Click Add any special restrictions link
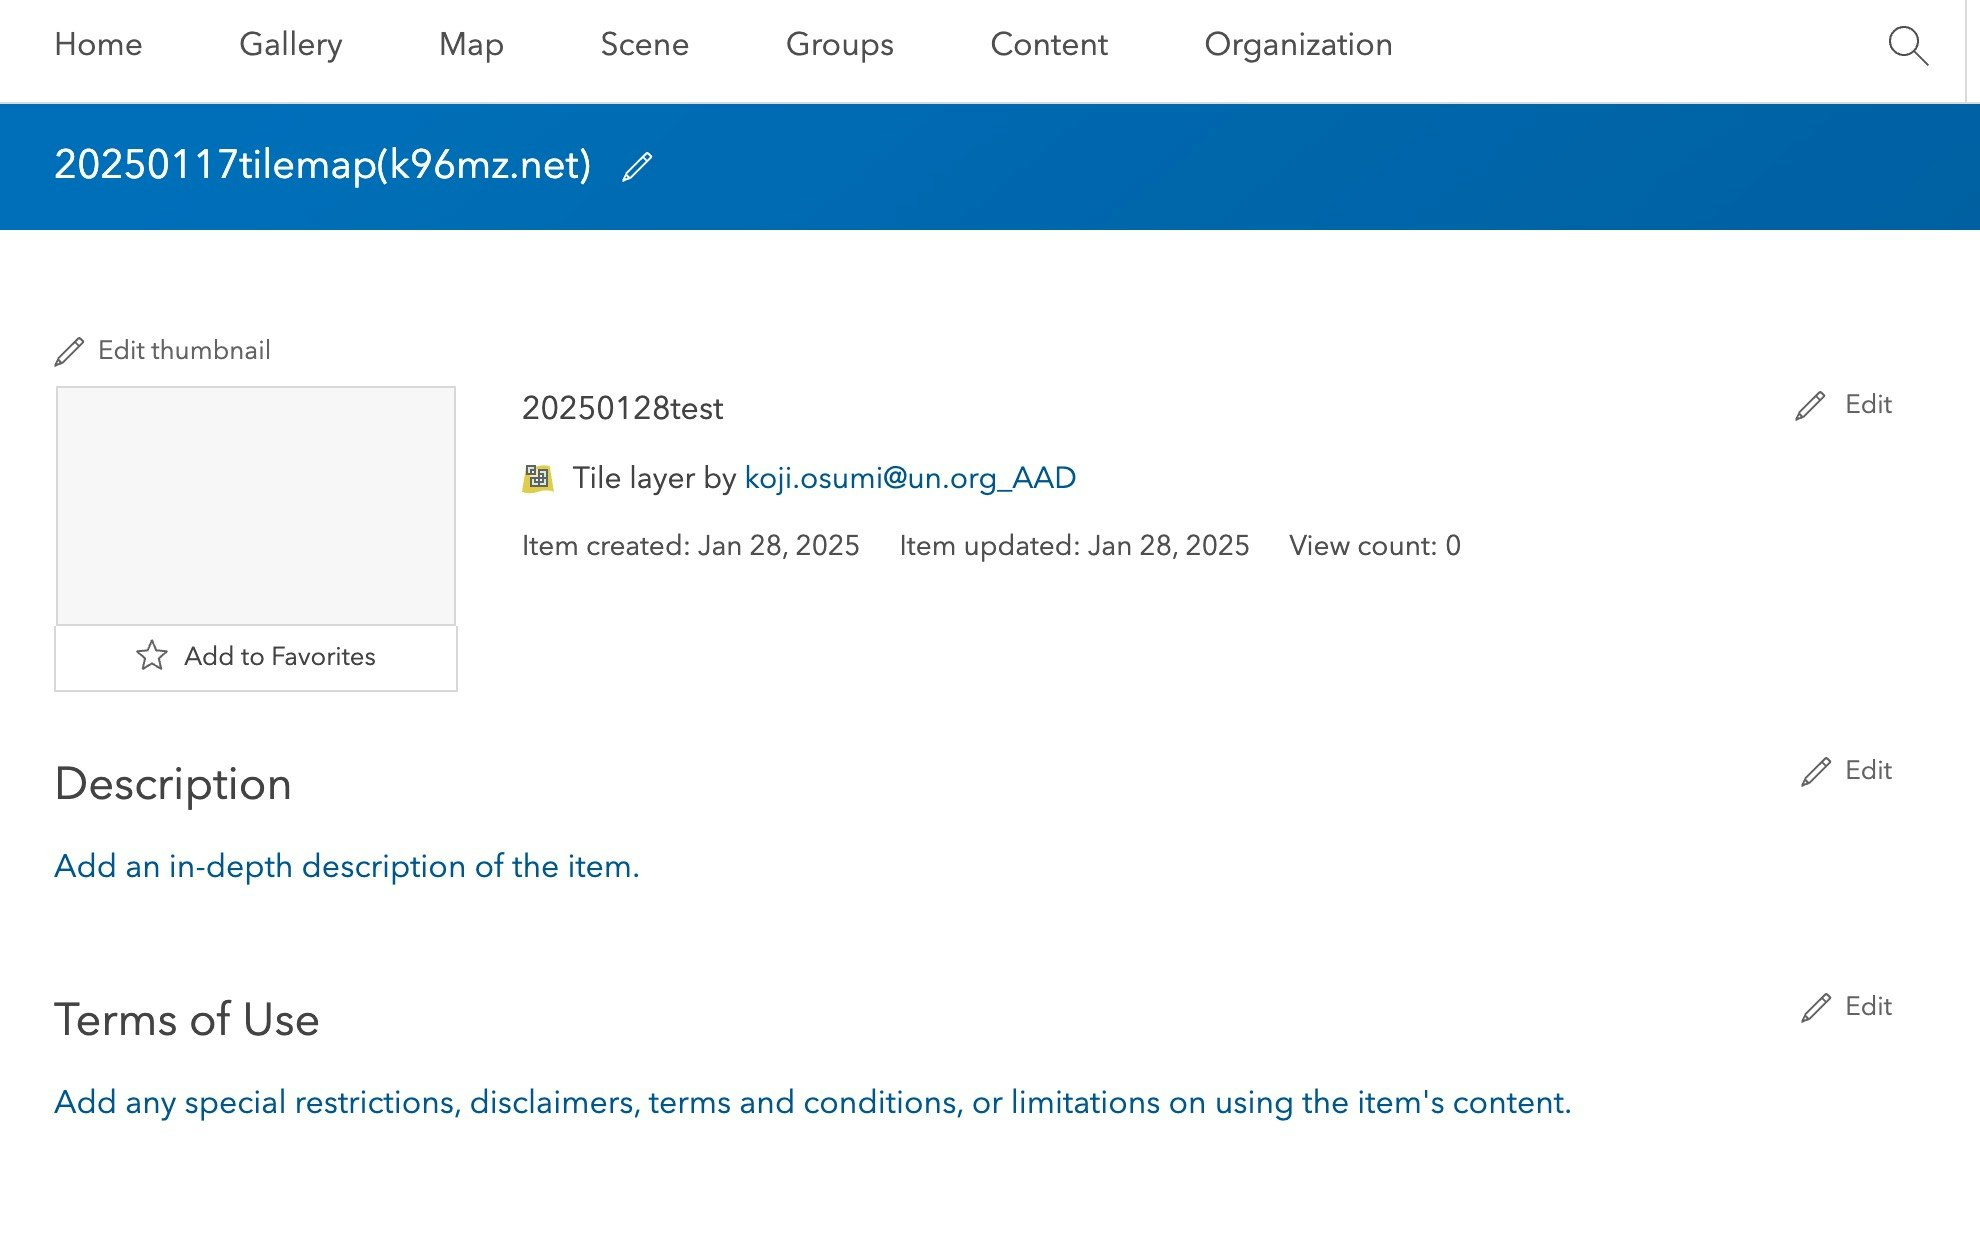The image size is (1980, 1248). point(812,1102)
